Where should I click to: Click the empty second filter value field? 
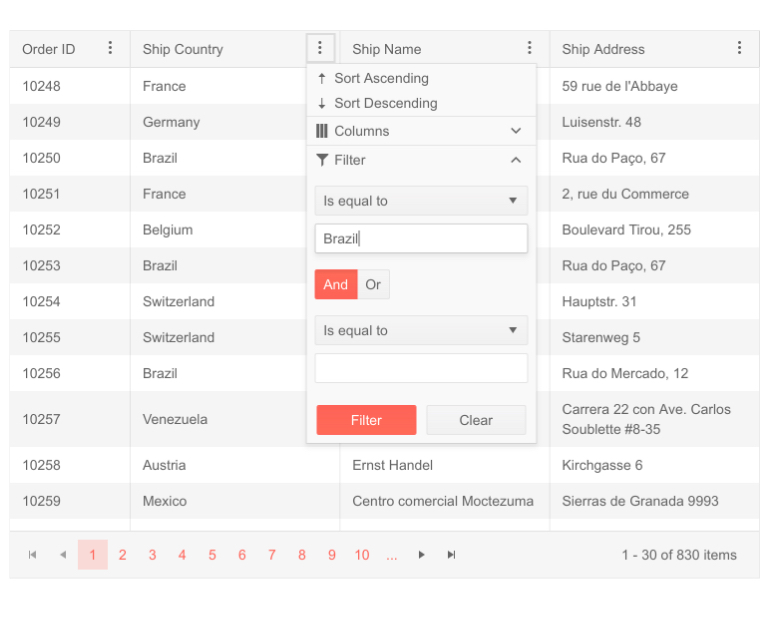[421, 368]
